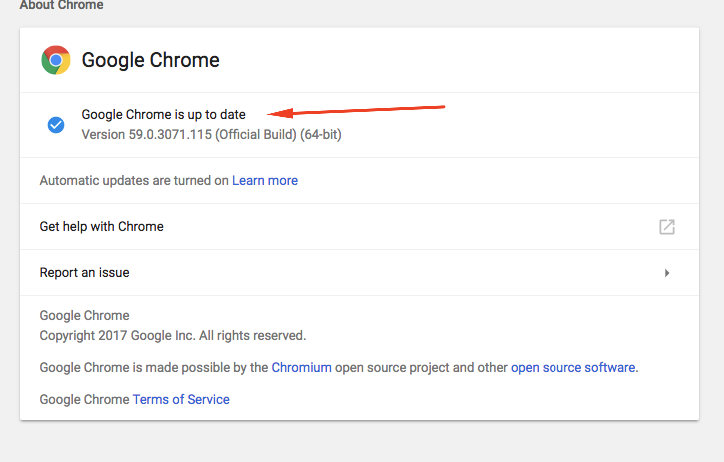Click the Copyright 2017 Google Inc. line
The width and height of the screenshot is (724, 462).
[x=172, y=336]
